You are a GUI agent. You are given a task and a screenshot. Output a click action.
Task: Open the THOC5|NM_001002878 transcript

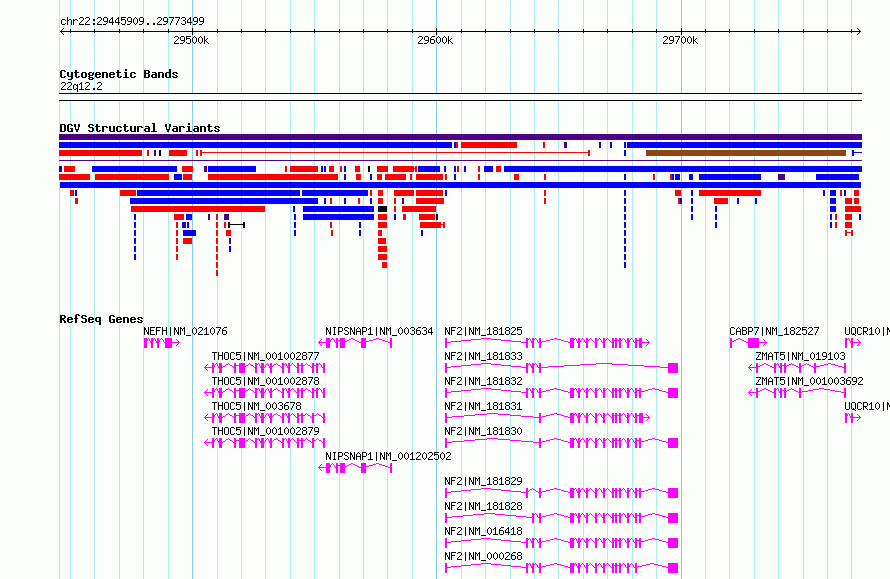tap(265, 381)
